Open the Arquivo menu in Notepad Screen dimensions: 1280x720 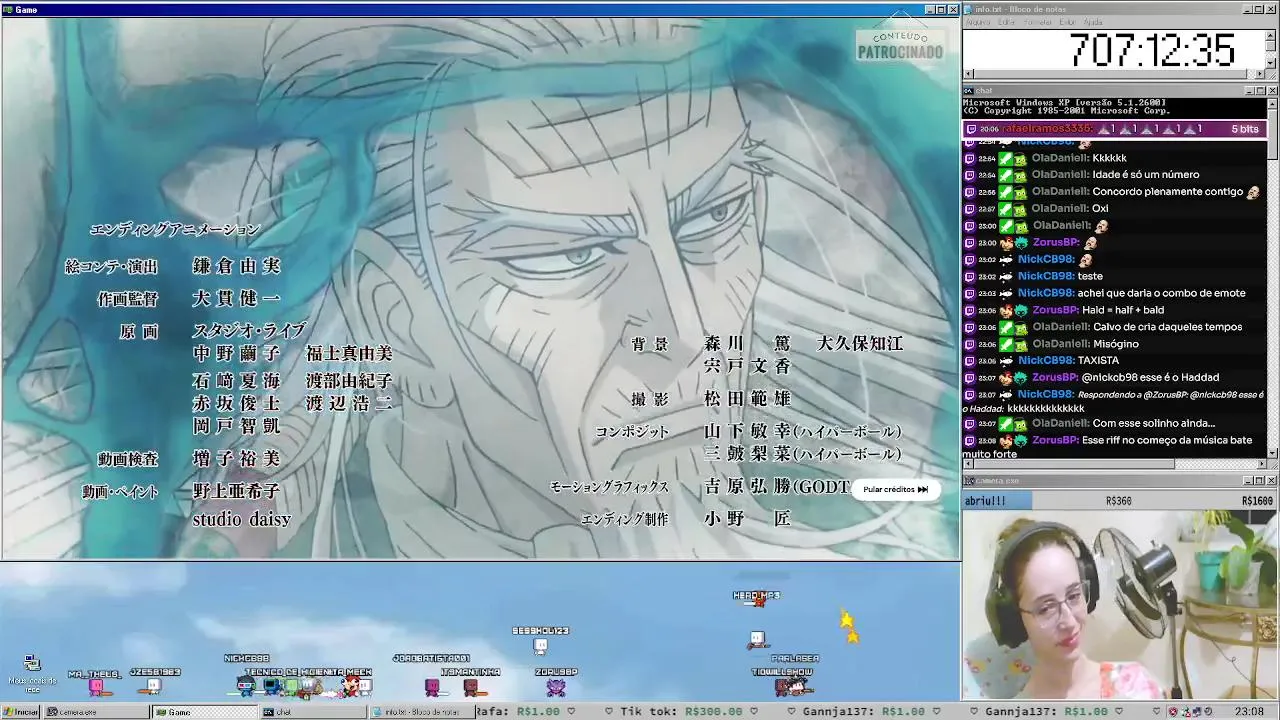pos(978,22)
